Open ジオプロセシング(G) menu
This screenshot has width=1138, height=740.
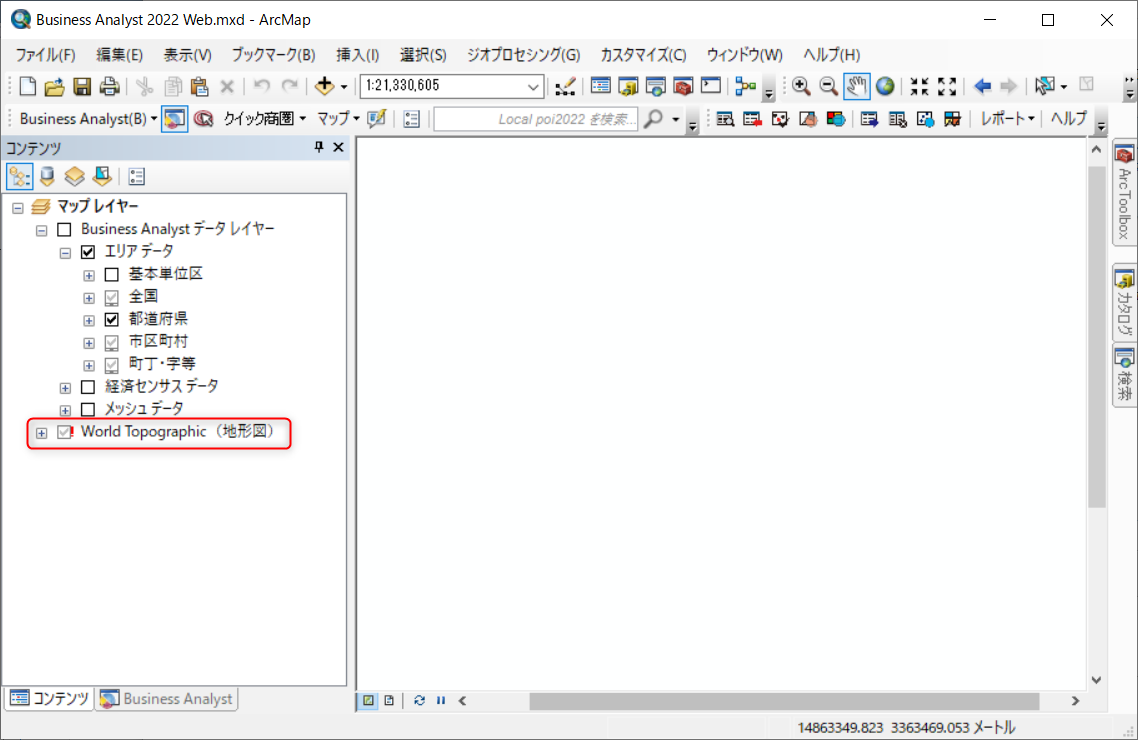click(x=523, y=55)
